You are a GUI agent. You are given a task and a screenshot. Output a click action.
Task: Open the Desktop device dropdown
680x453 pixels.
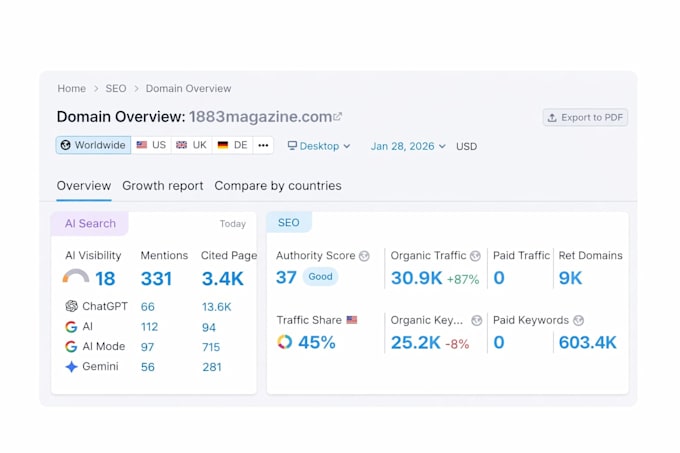pos(319,146)
